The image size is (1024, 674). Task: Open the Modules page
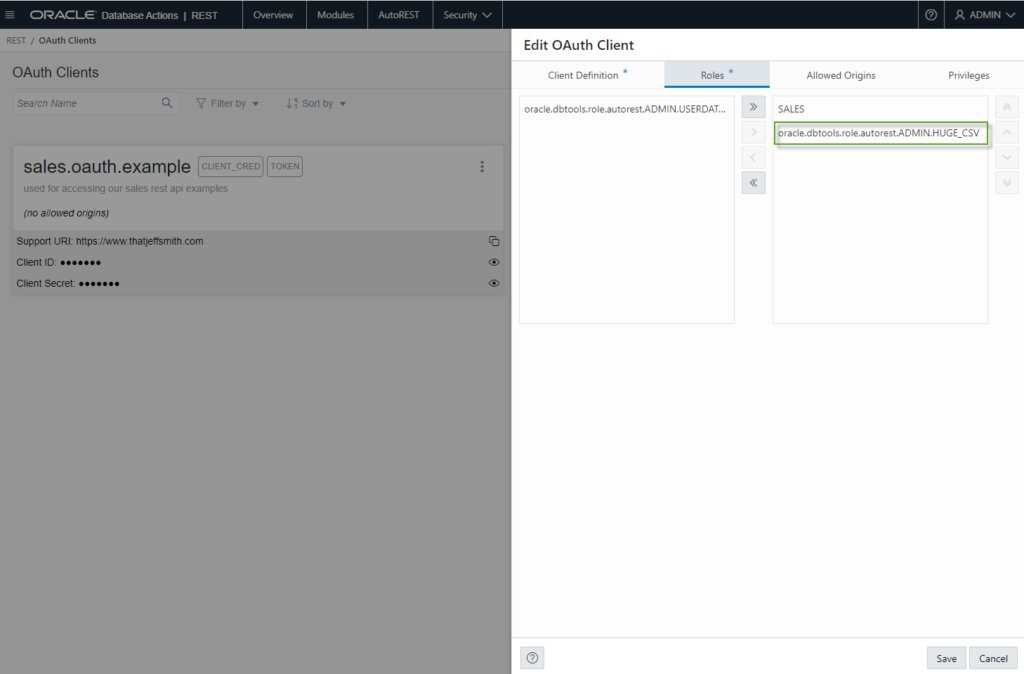[336, 14]
